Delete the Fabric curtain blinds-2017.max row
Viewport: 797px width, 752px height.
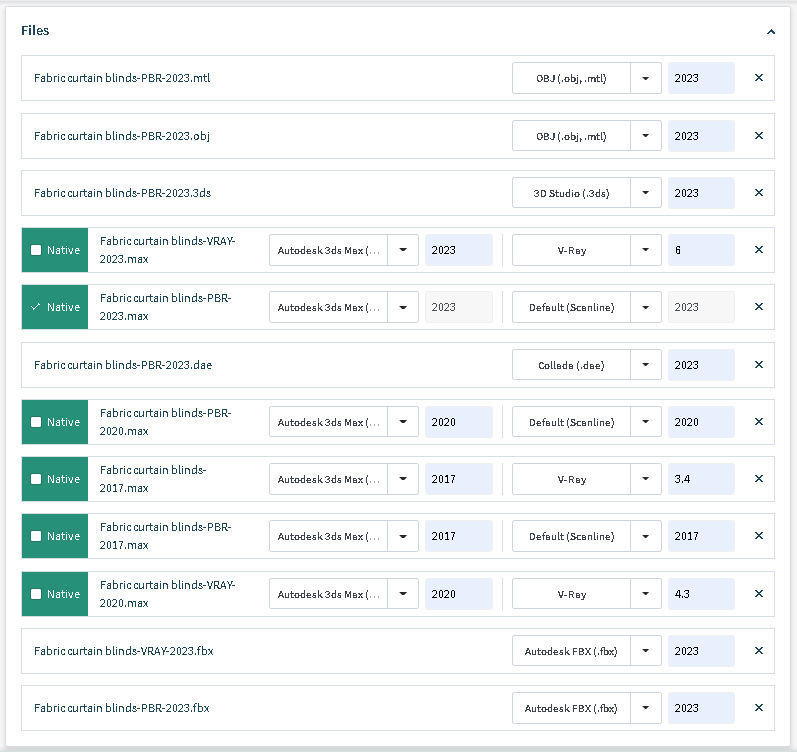pos(758,479)
